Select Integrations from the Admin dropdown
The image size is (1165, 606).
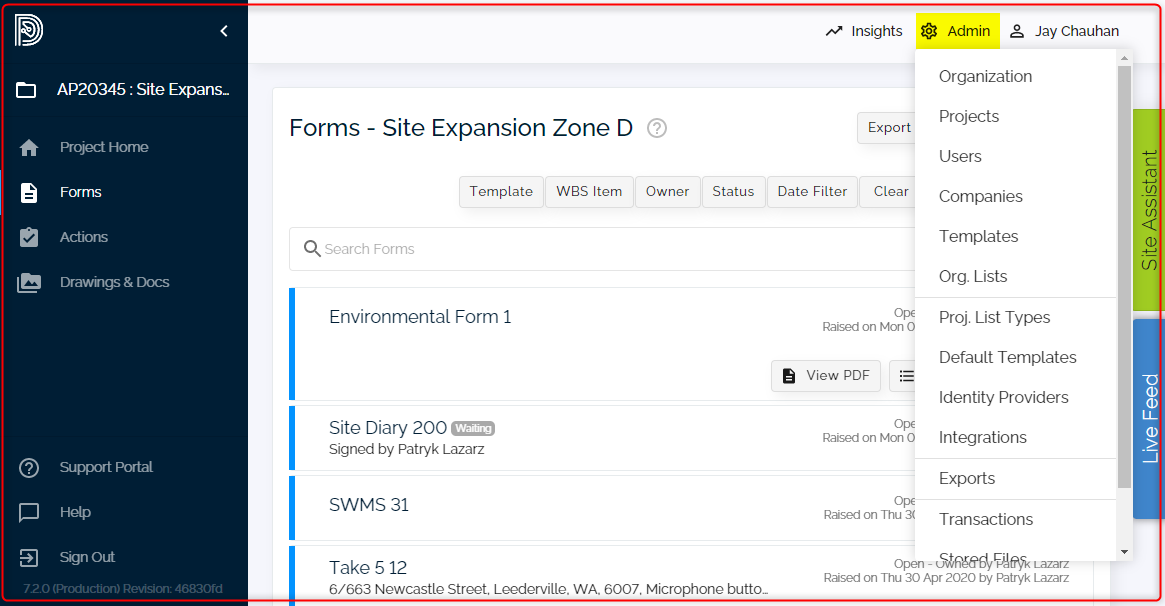[x=982, y=438]
